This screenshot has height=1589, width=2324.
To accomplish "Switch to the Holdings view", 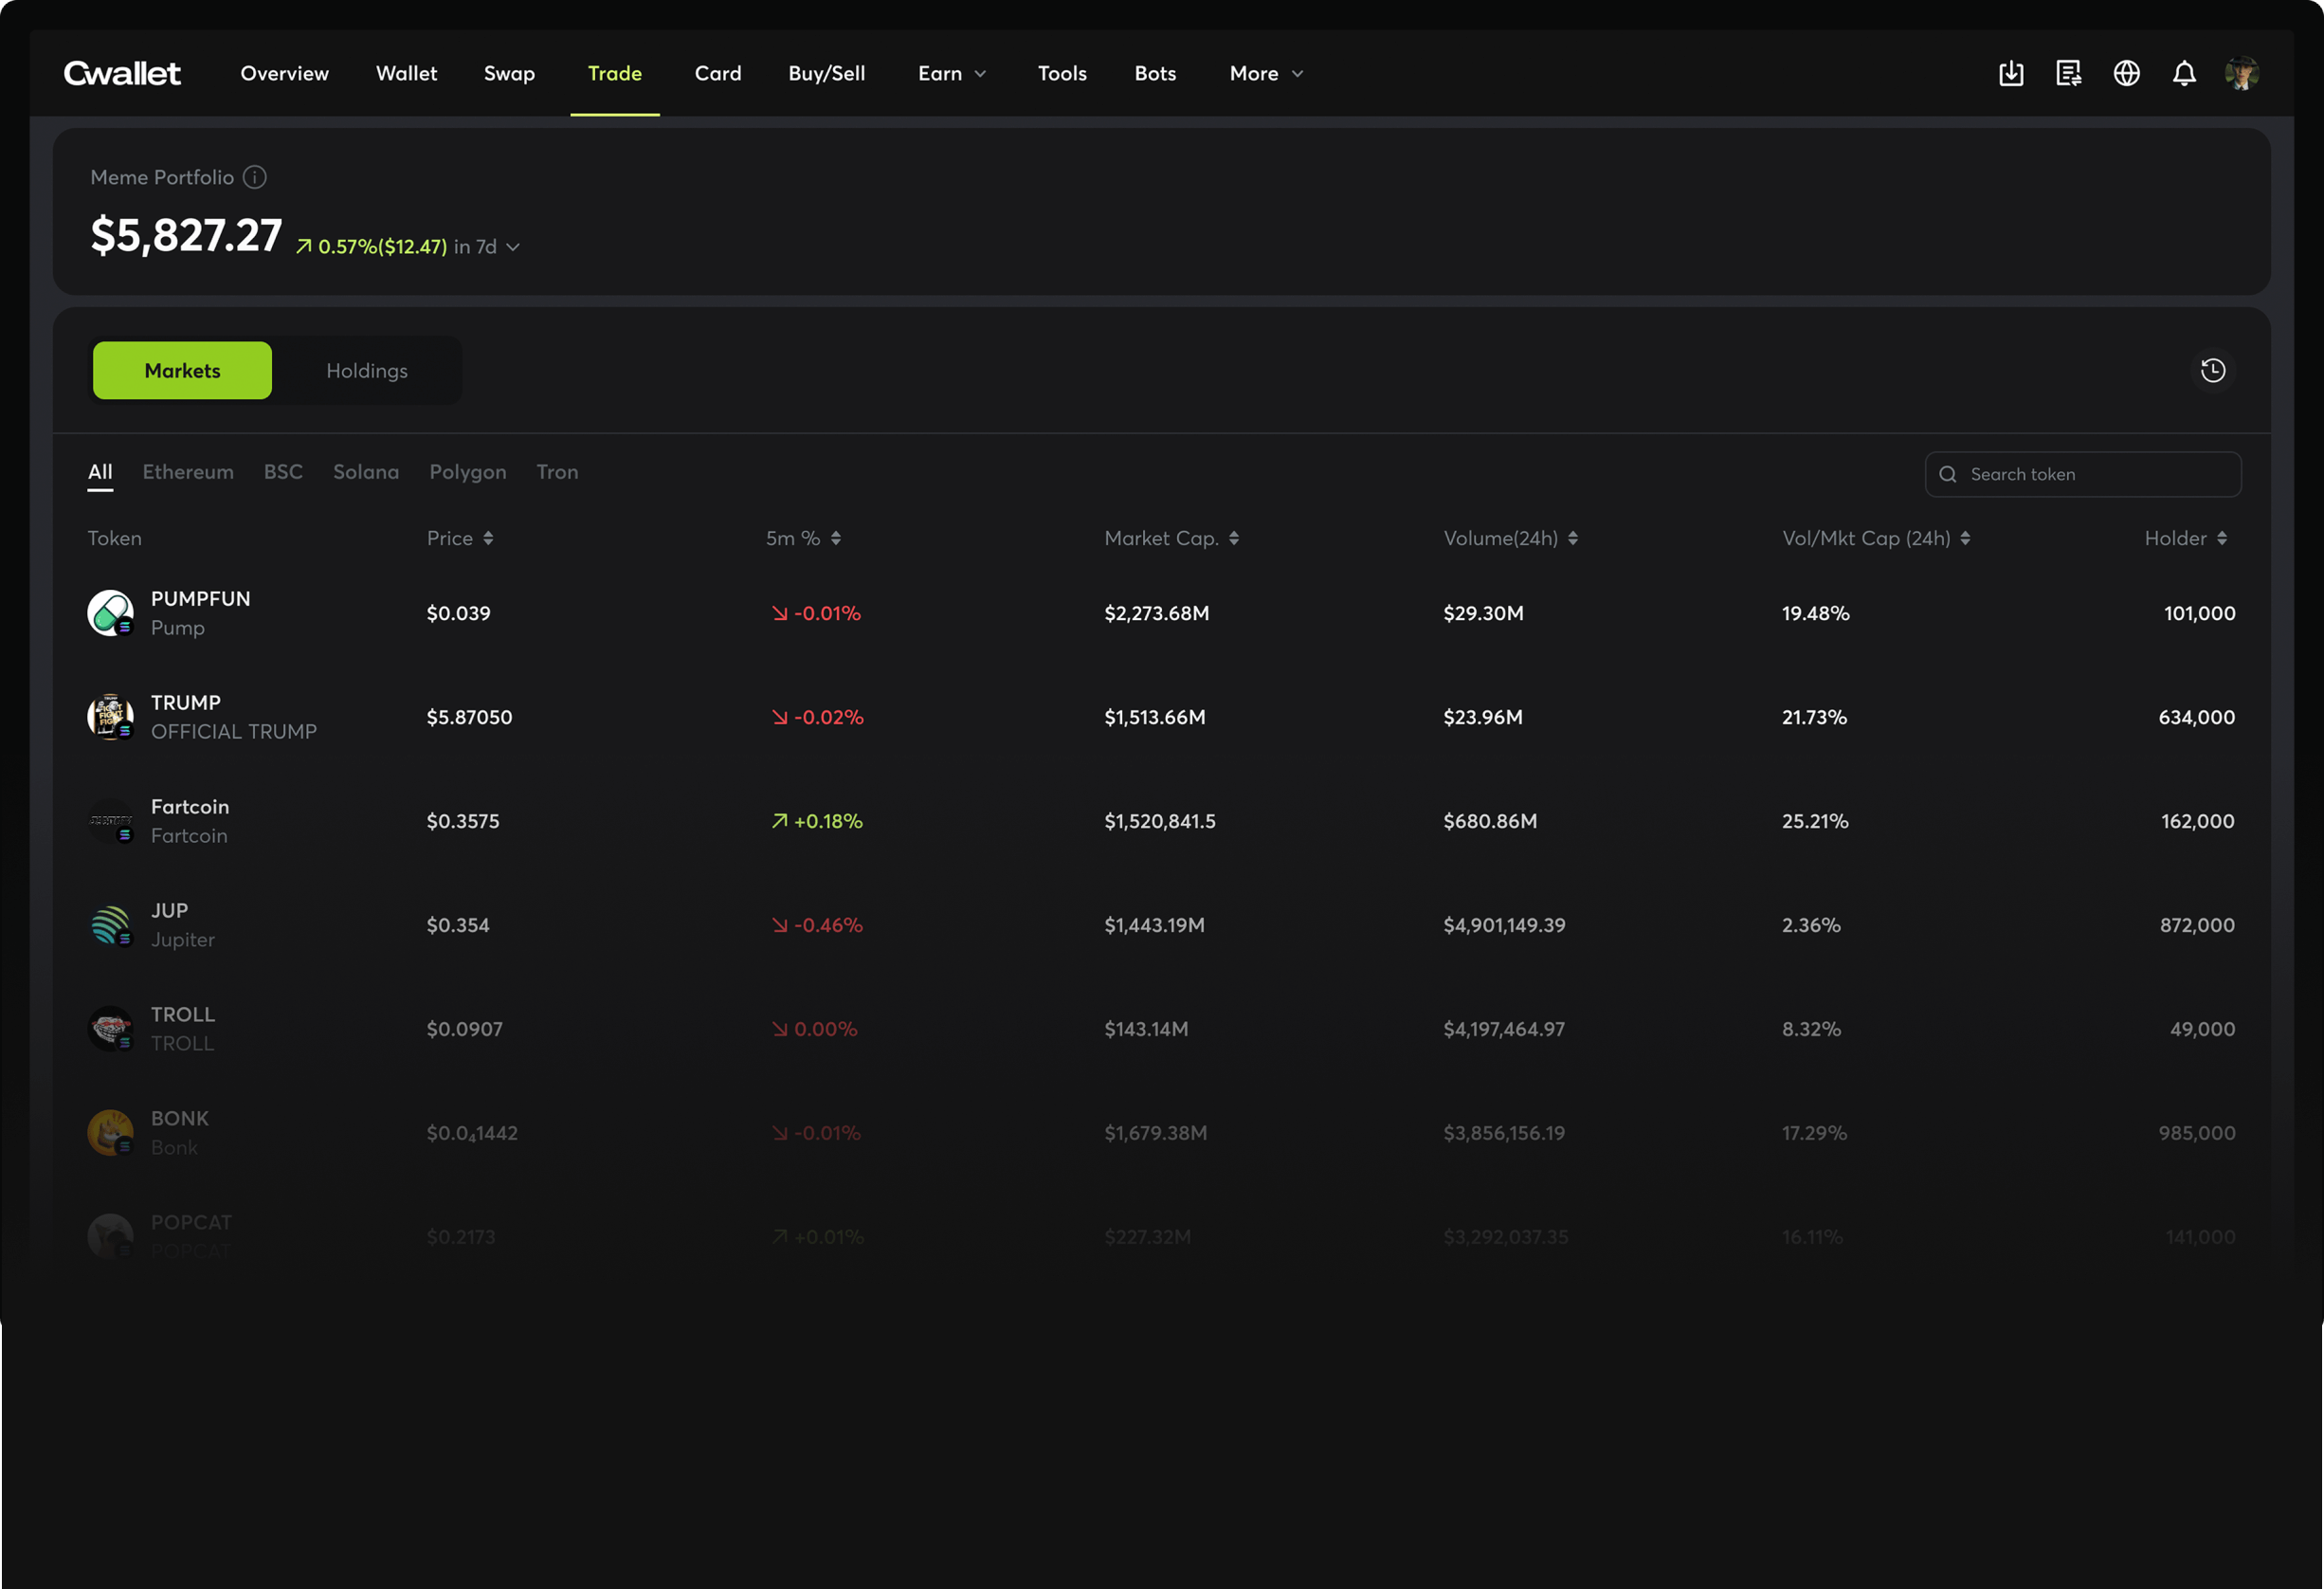I will (x=366, y=370).
